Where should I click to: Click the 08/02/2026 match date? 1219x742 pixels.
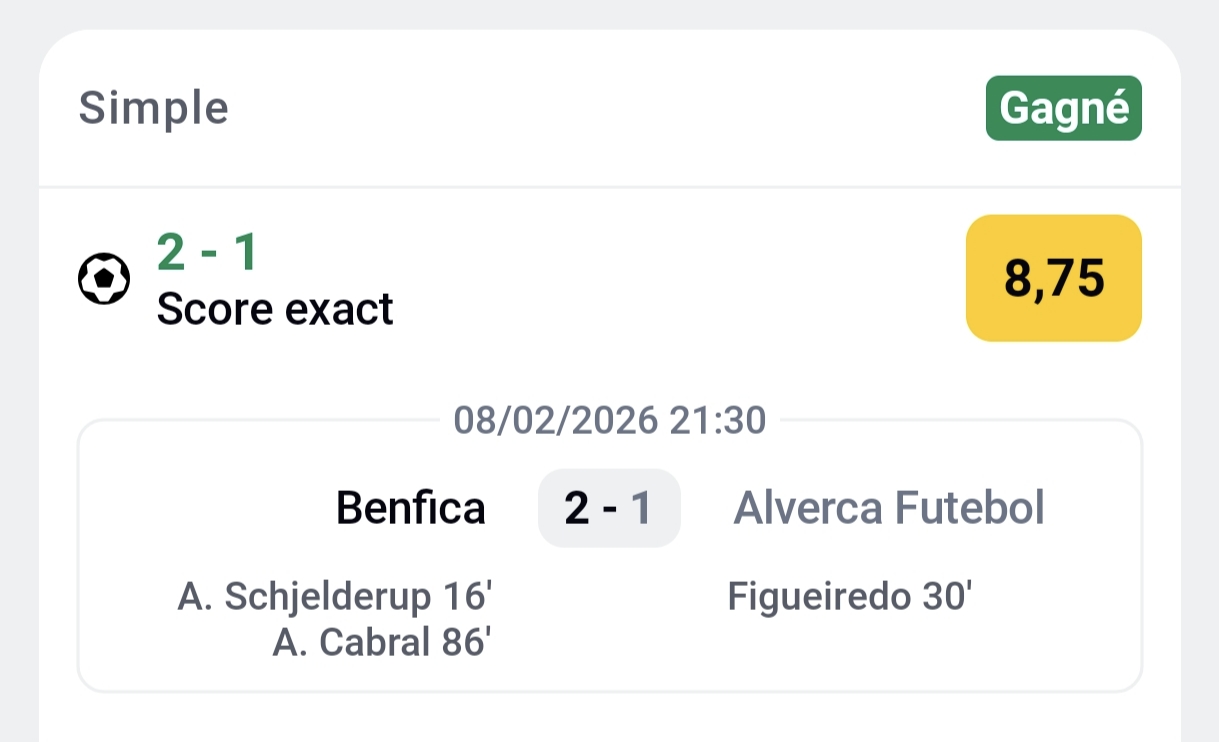[x=555, y=421]
